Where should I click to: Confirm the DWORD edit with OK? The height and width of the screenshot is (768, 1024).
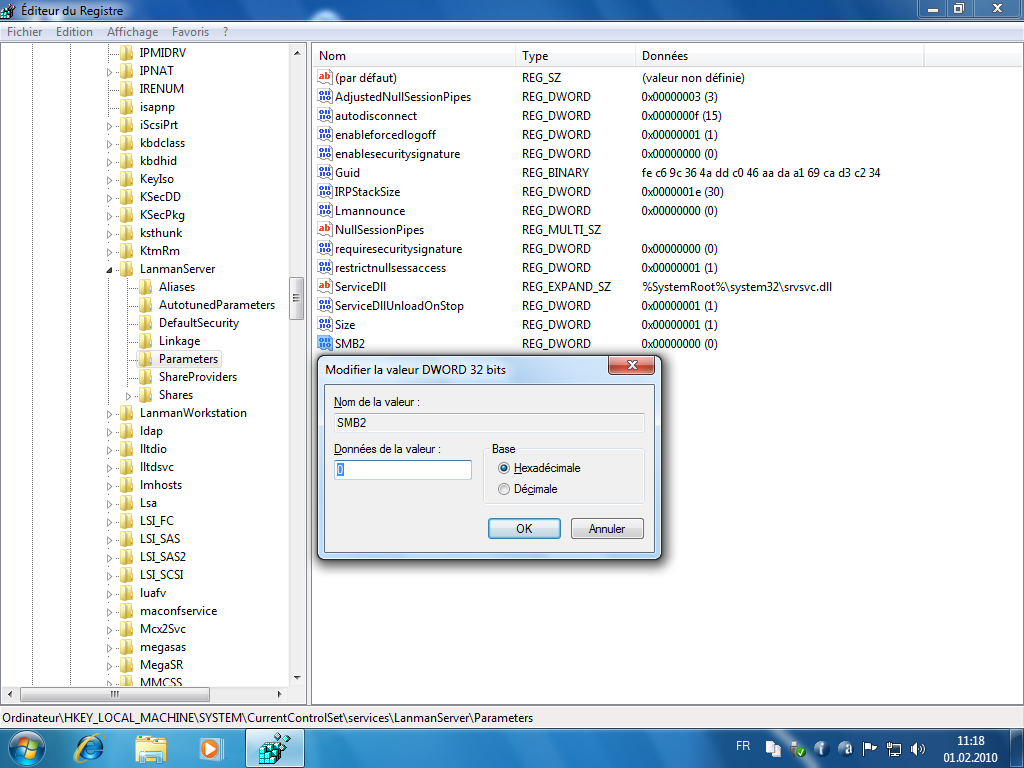(x=524, y=529)
